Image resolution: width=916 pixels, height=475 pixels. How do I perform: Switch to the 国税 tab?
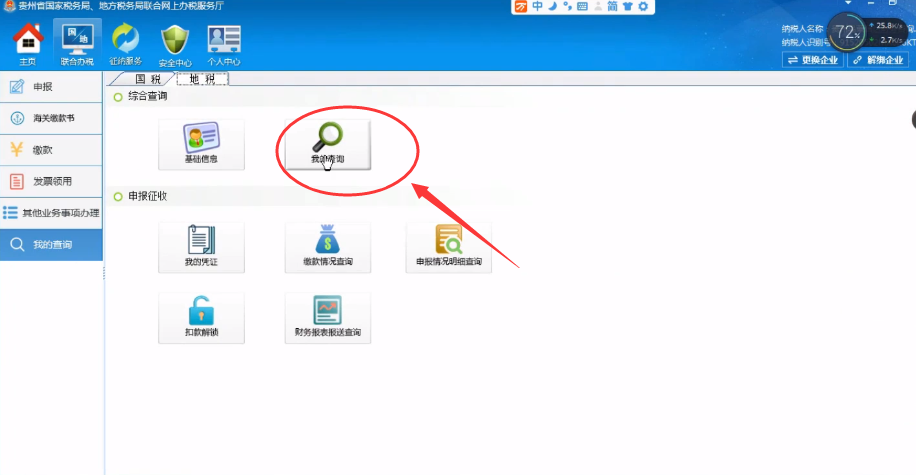(x=147, y=79)
